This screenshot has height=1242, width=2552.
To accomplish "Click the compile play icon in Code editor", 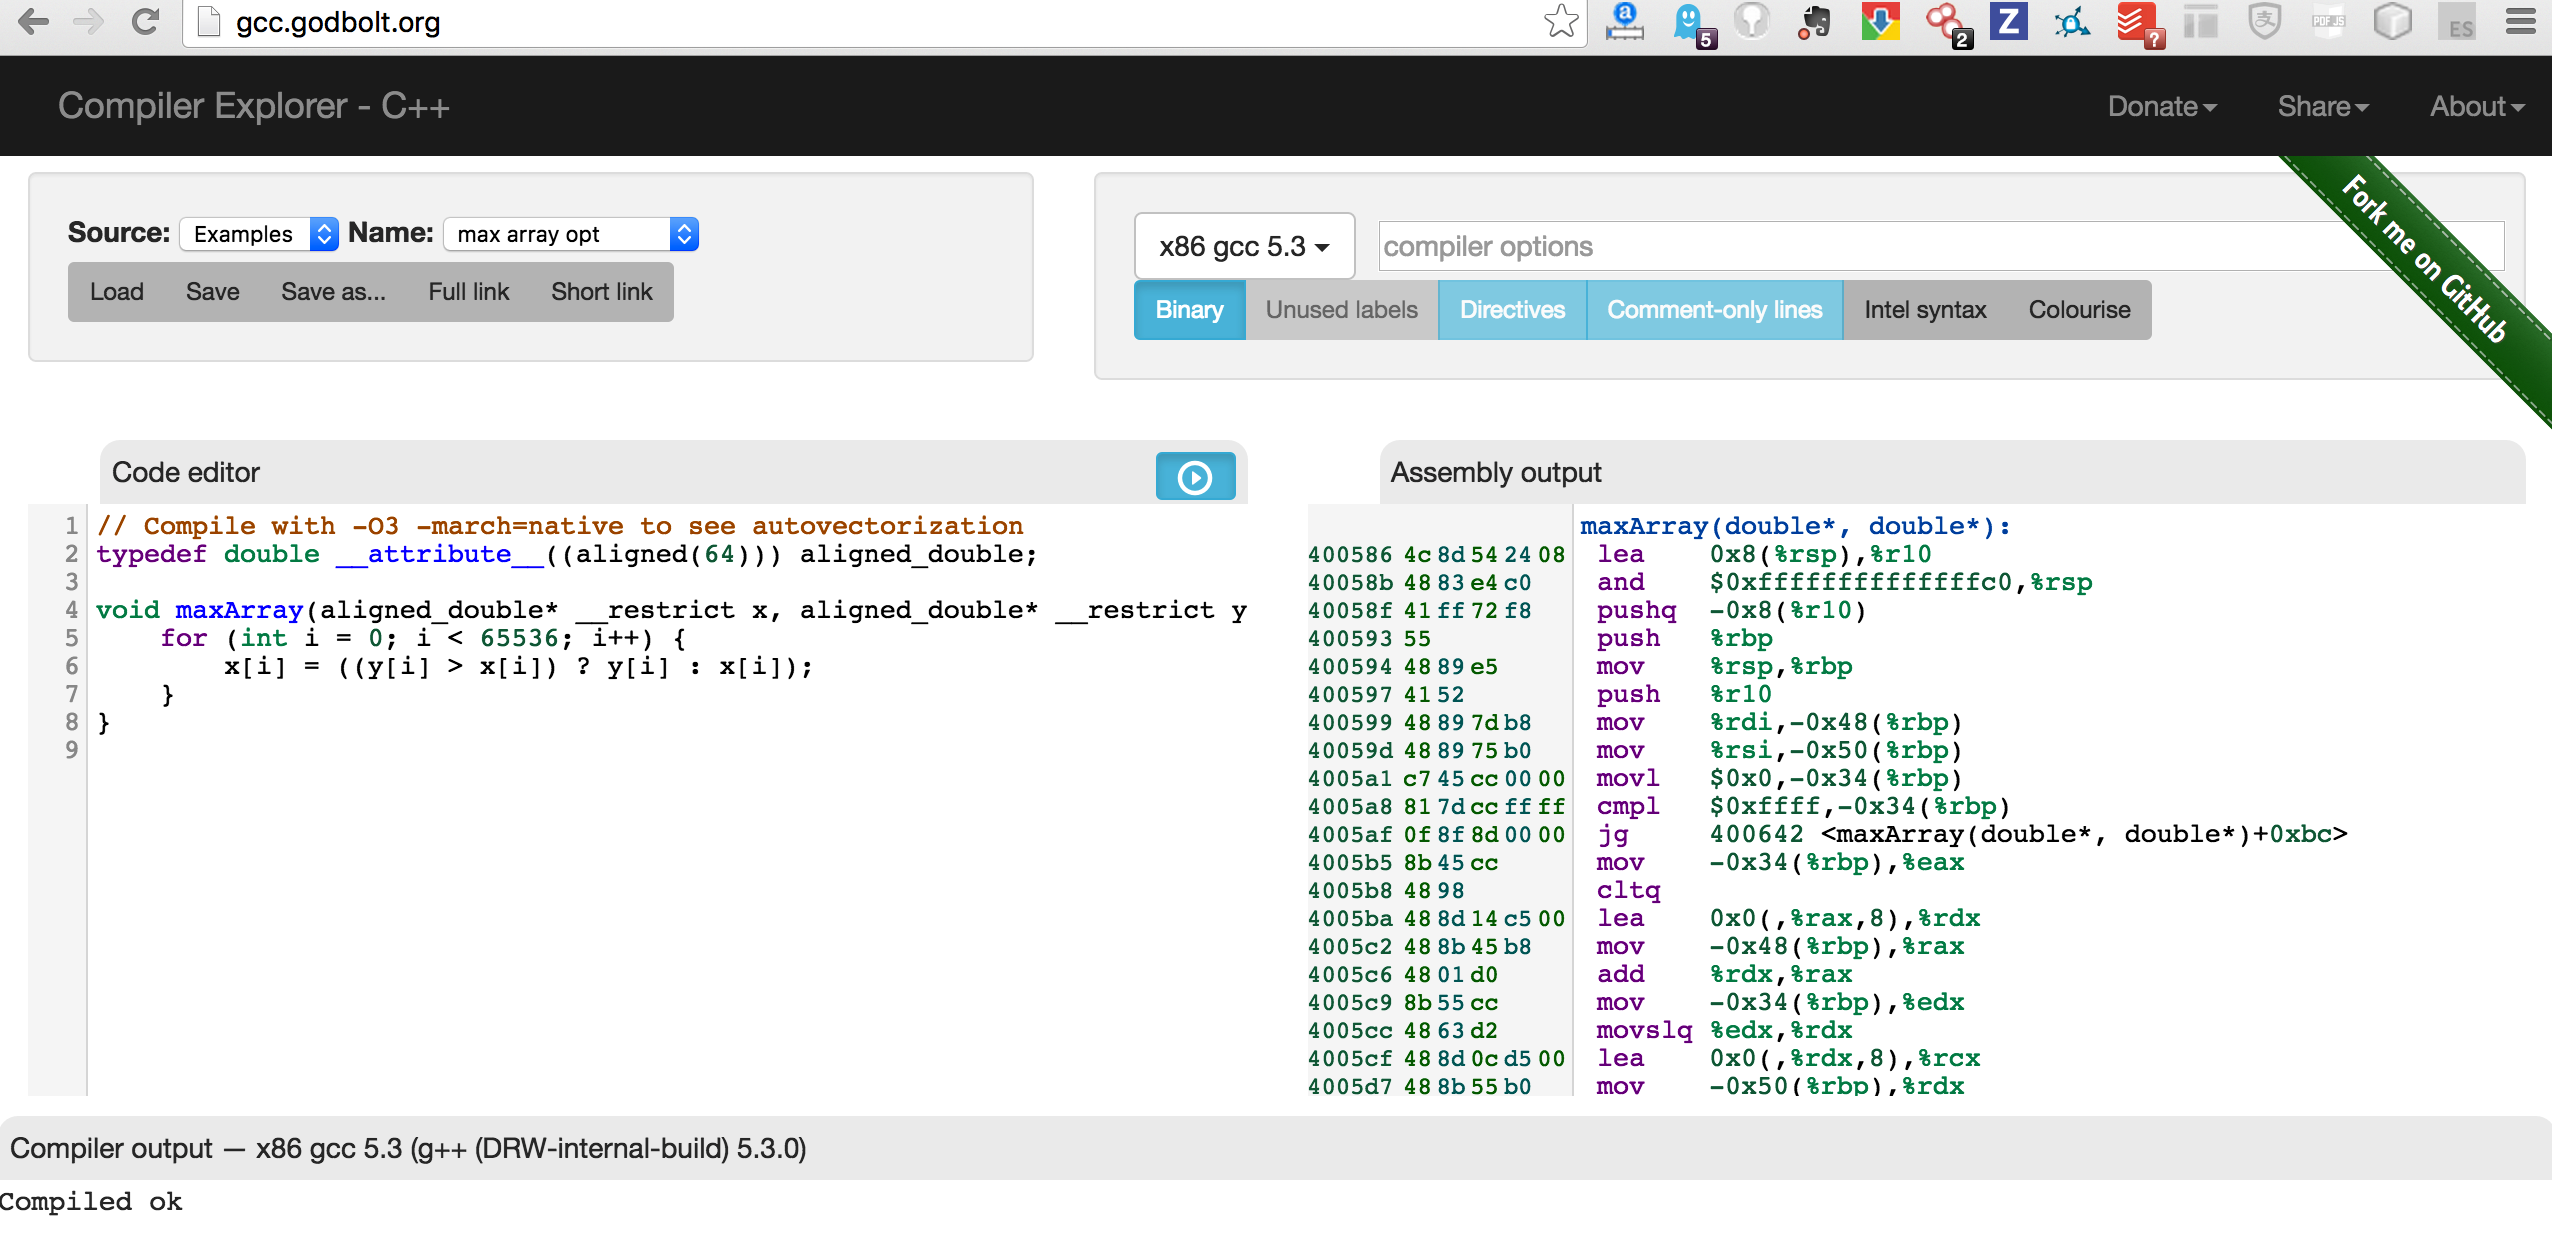I will [x=1195, y=477].
